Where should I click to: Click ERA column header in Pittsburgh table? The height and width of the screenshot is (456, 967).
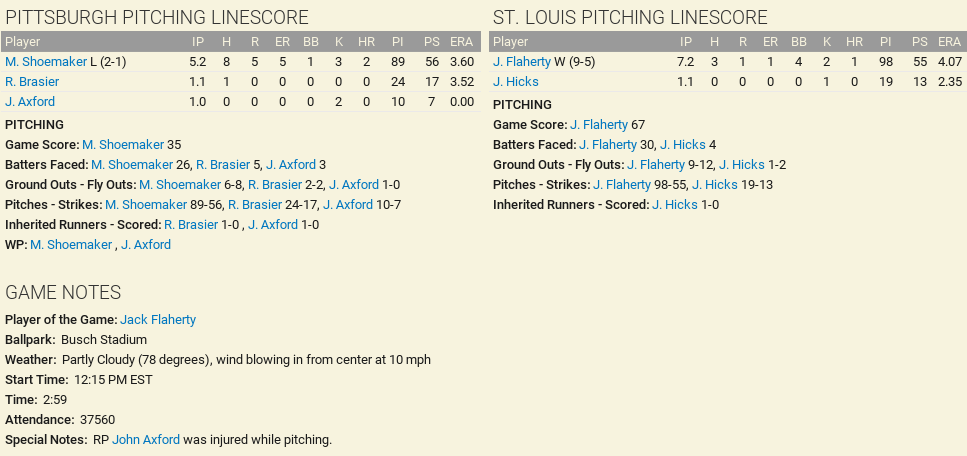pyautogui.click(x=461, y=42)
